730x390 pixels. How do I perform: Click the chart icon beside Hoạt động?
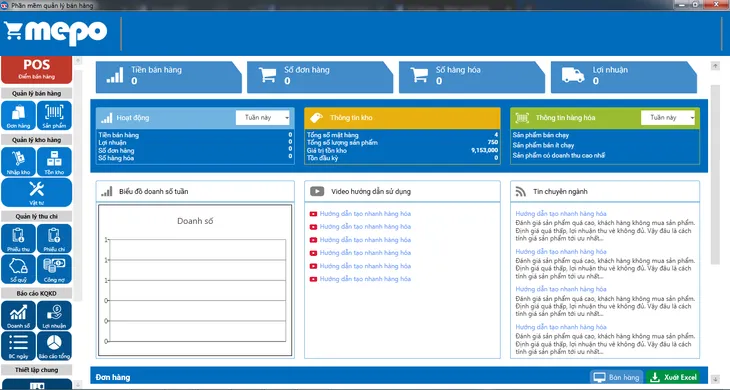tap(107, 118)
